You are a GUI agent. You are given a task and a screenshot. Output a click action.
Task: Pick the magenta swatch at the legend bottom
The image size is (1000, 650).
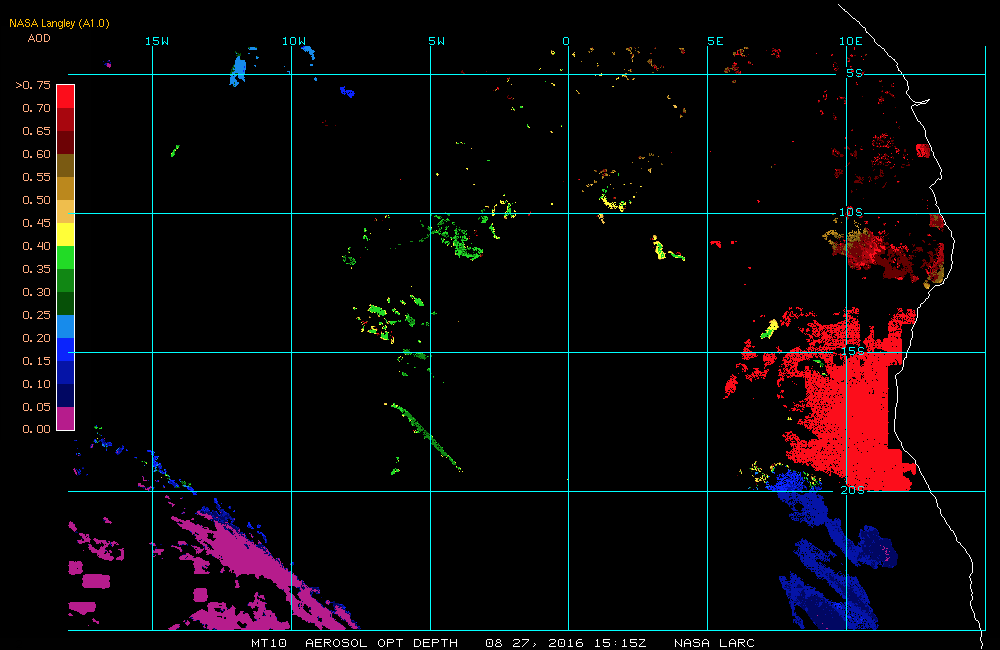[x=66, y=418]
